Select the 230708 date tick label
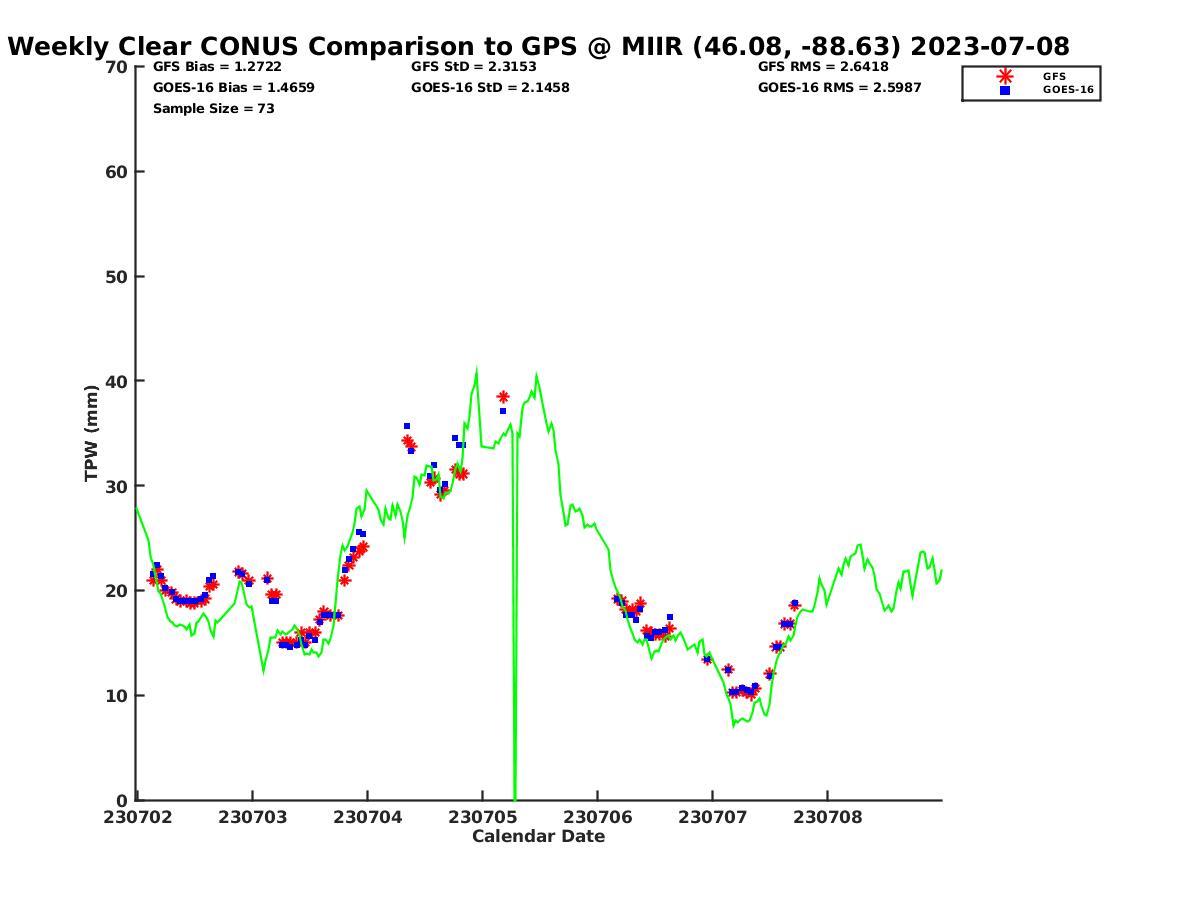1200x900 pixels. tap(826, 817)
